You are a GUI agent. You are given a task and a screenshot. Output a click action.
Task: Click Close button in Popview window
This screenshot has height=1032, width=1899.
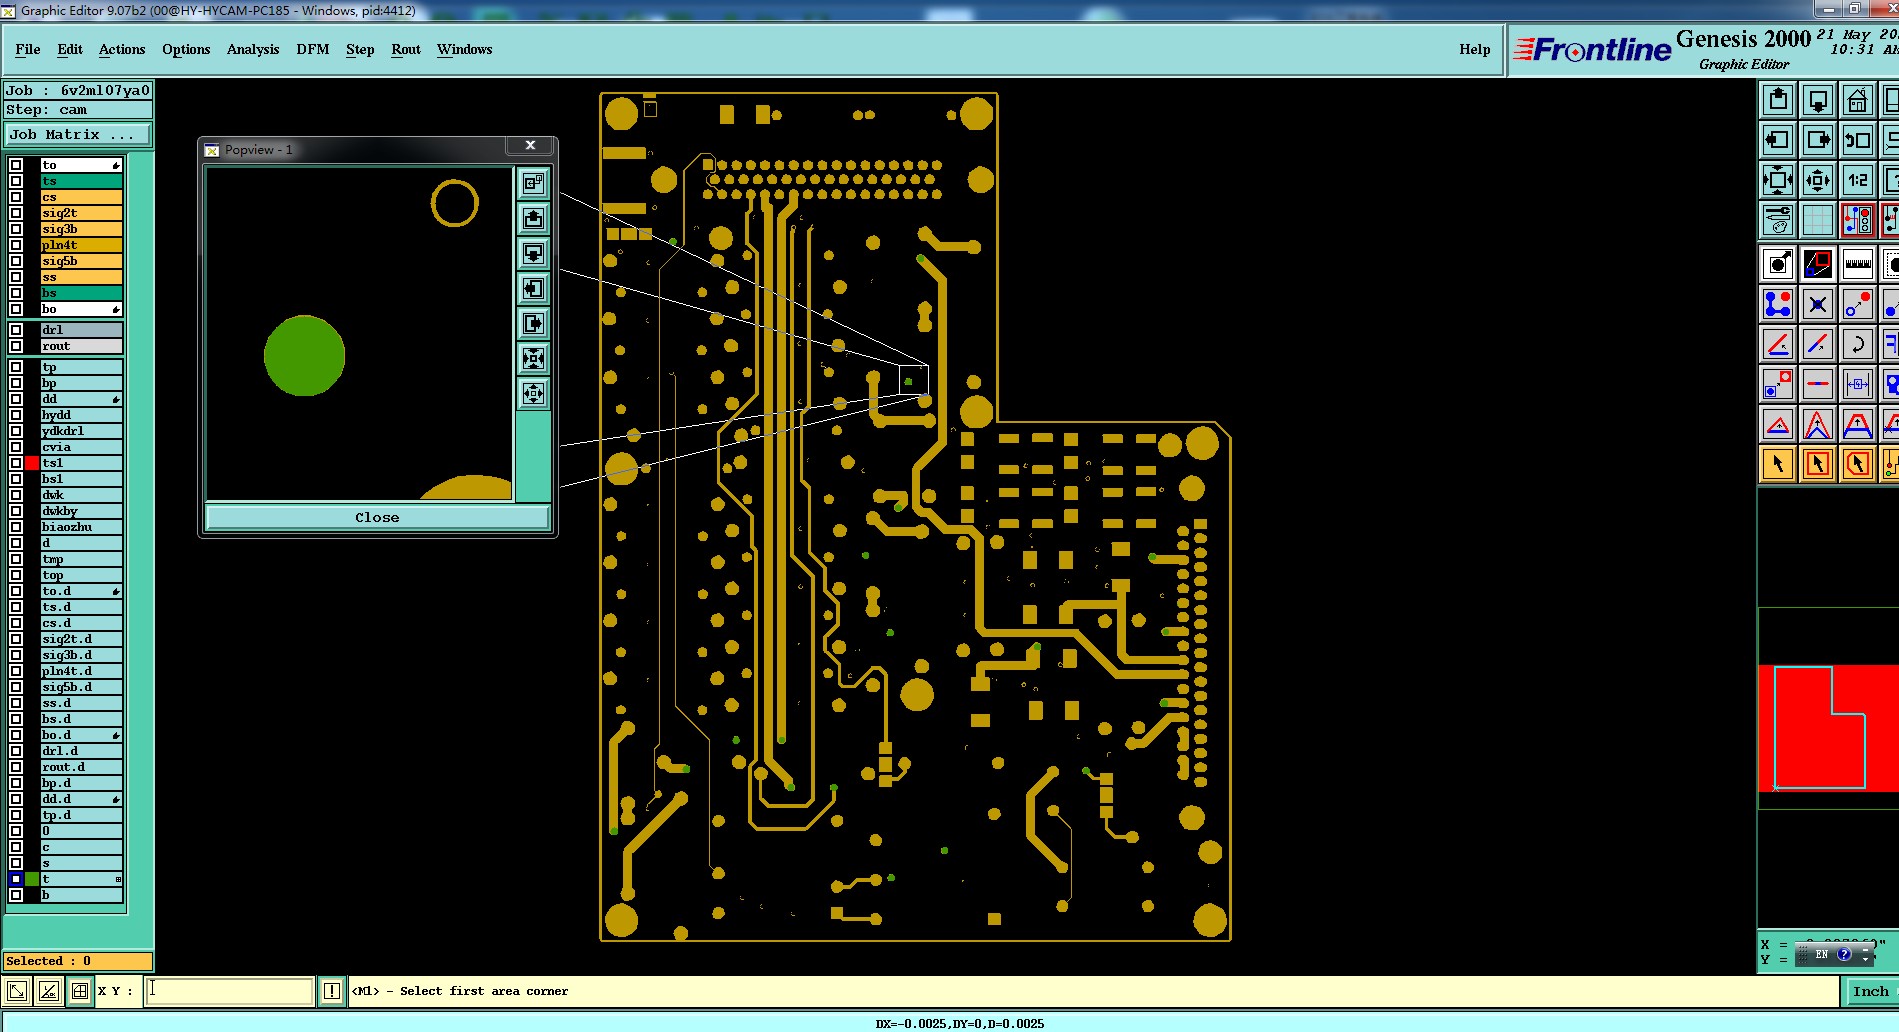pyautogui.click(x=377, y=517)
